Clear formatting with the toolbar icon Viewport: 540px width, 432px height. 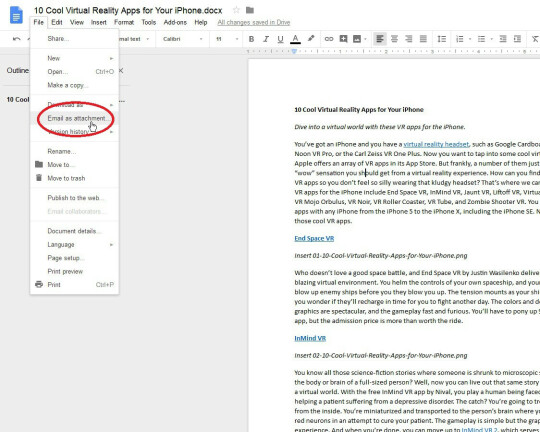pyautogui.click(x=535, y=39)
